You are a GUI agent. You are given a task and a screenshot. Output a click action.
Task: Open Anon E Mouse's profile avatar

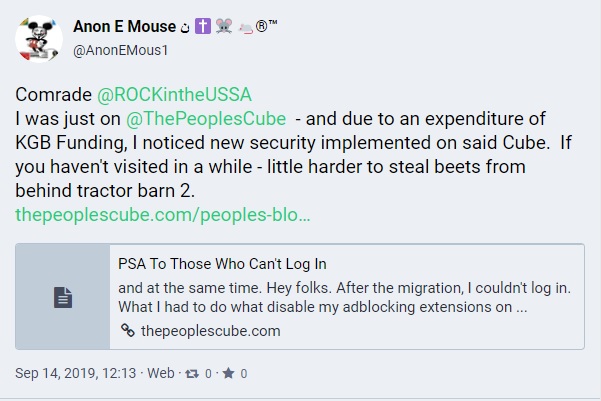pyautogui.click(x=40, y=39)
